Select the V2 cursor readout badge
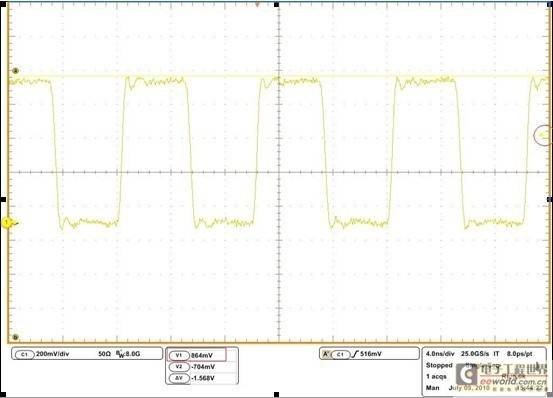Image resolution: width=553 pixels, height=398 pixels. pos(179,367)
